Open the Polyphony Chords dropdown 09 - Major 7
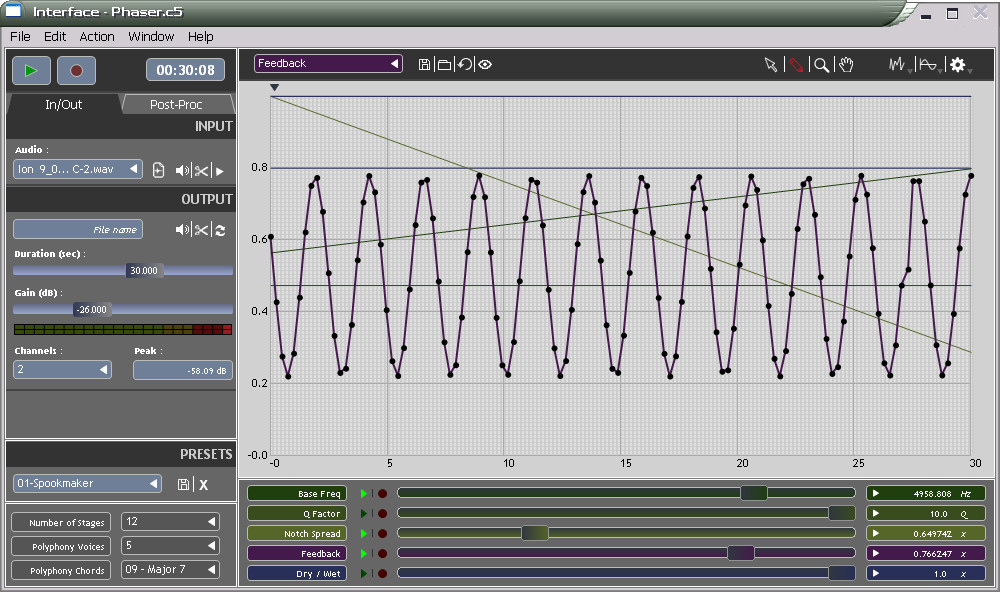The image size is (1000, 592). pos(170,569)
